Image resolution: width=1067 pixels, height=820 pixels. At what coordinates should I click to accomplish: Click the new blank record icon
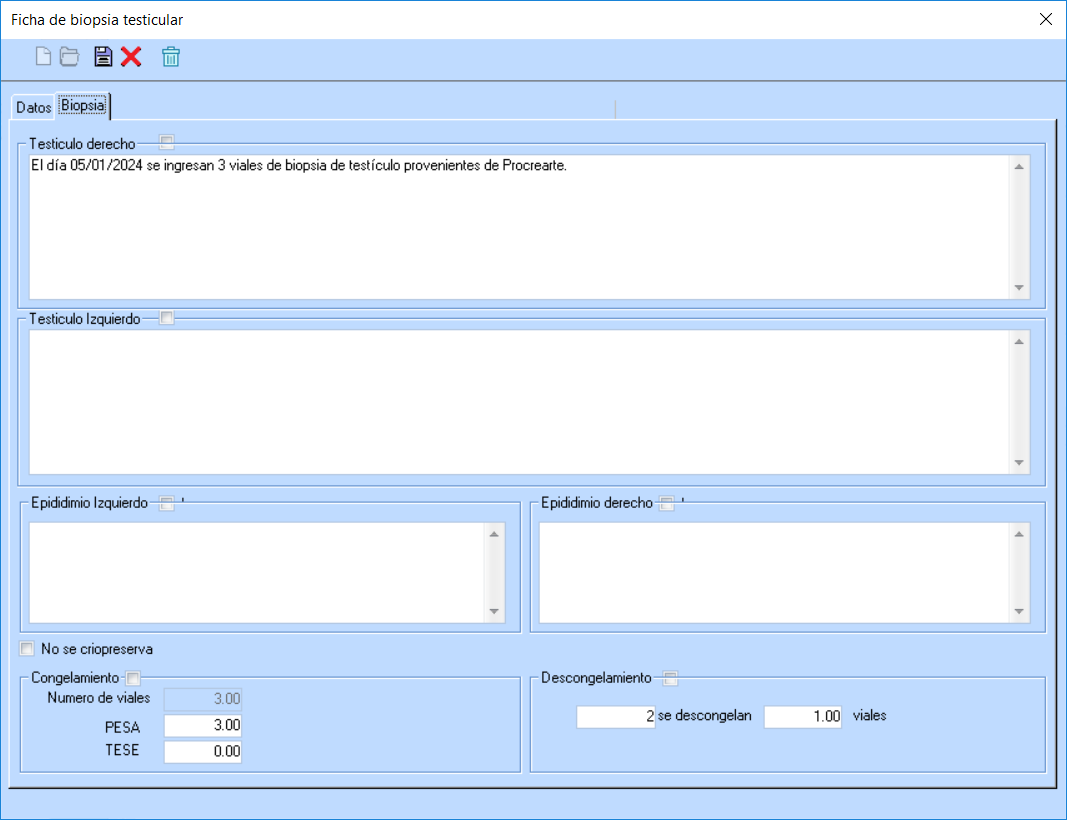(x=43, y=56)
